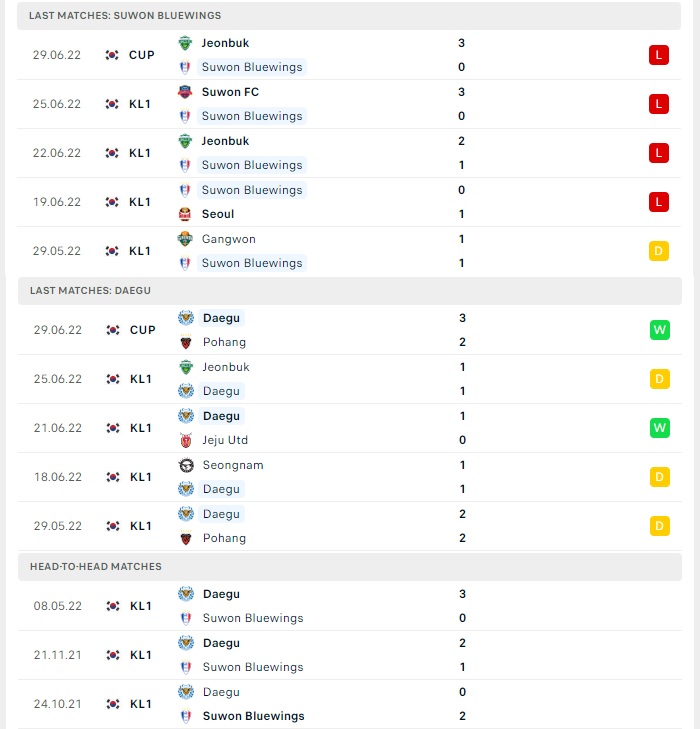Image resolution: width=700 pixels, height=729 pixels.
Task: Click the Jeju Utd team crest icon
Action: (186, 440)
